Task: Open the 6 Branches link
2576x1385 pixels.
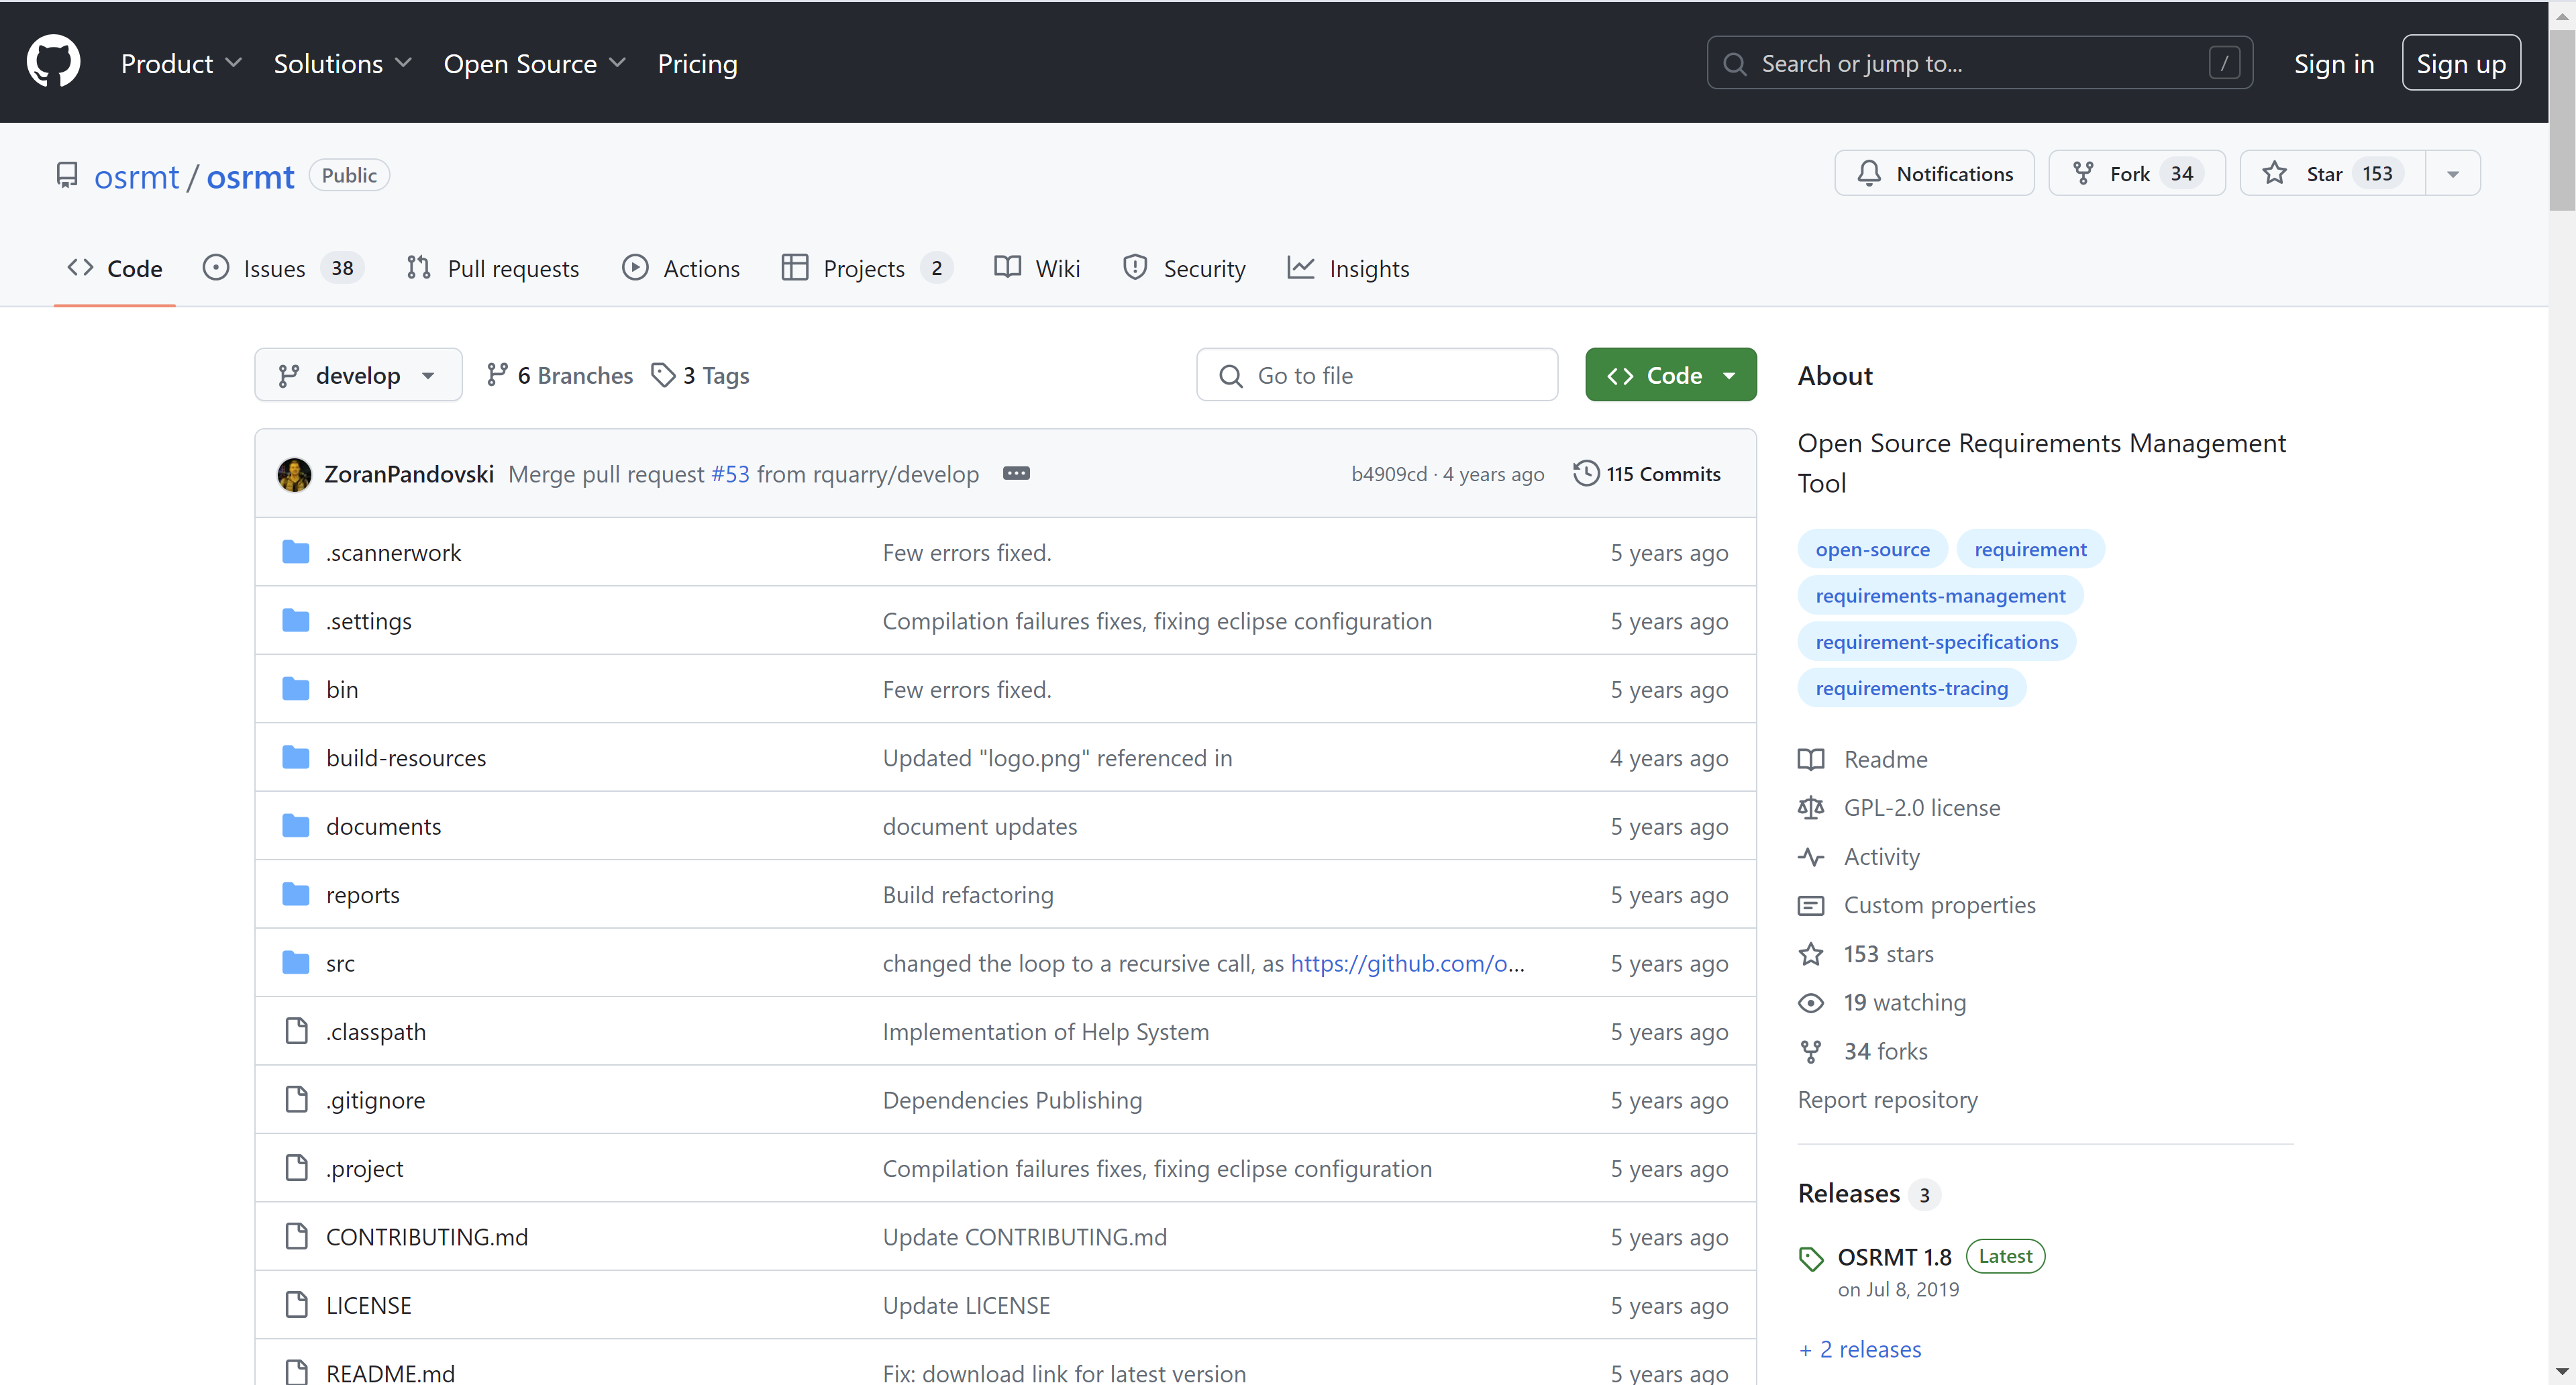Action: [x=560, y=375]
